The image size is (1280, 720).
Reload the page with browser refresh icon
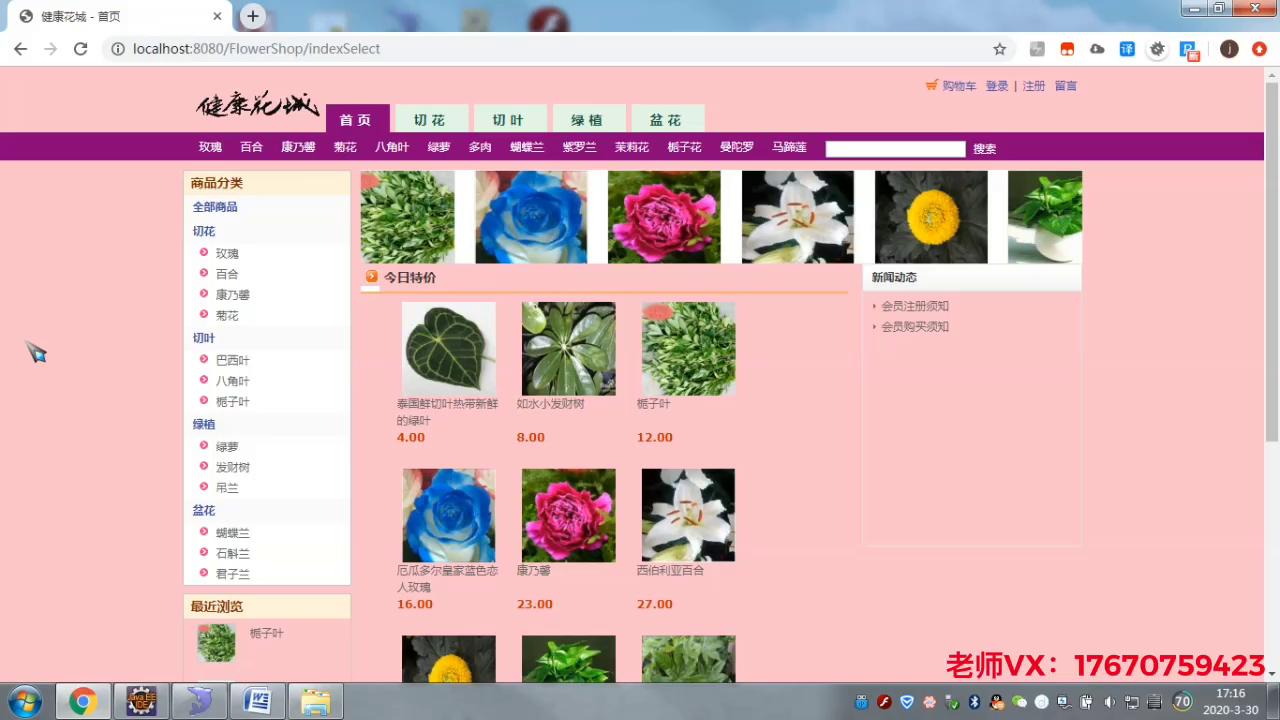[x=81, y=49]
